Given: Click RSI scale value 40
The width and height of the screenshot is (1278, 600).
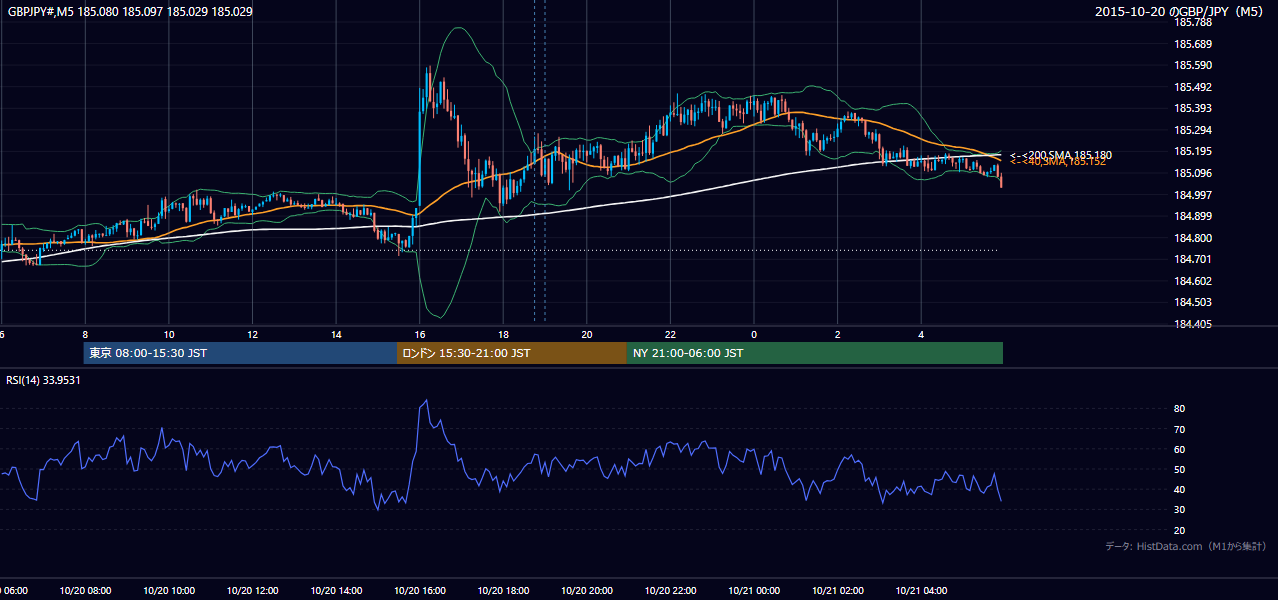Looking at the screenshot, I should [1180, 489].
